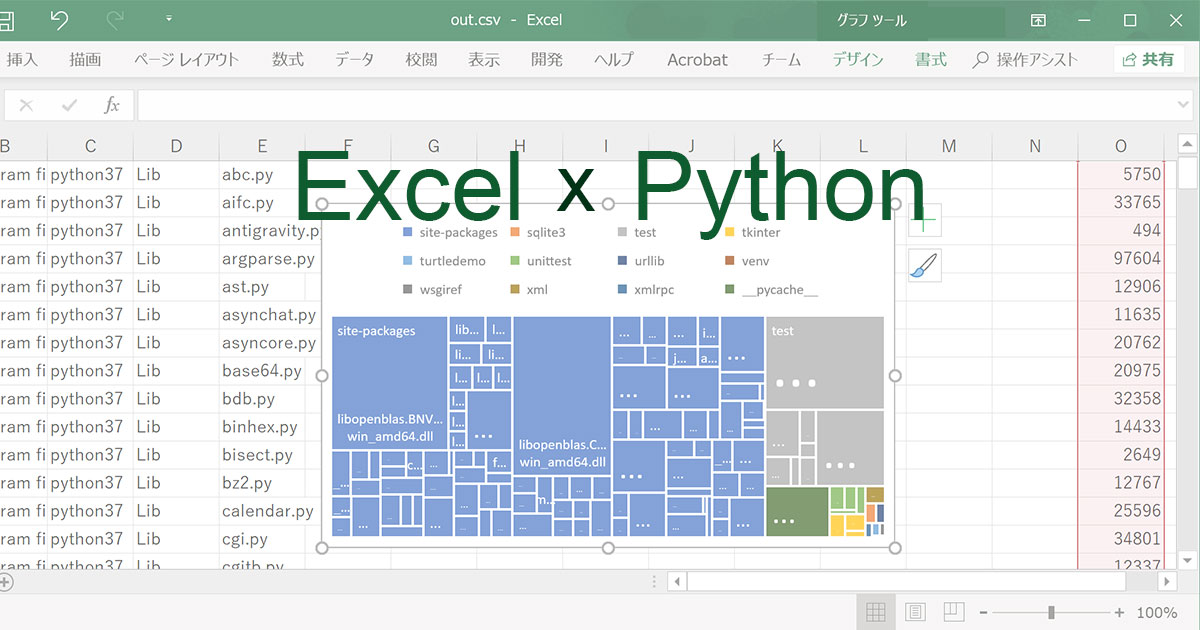Open the Acrobat ribbon tab
Image resolution: width=1200 pixels, height=630 pixels.
click(x=697, y=60)
